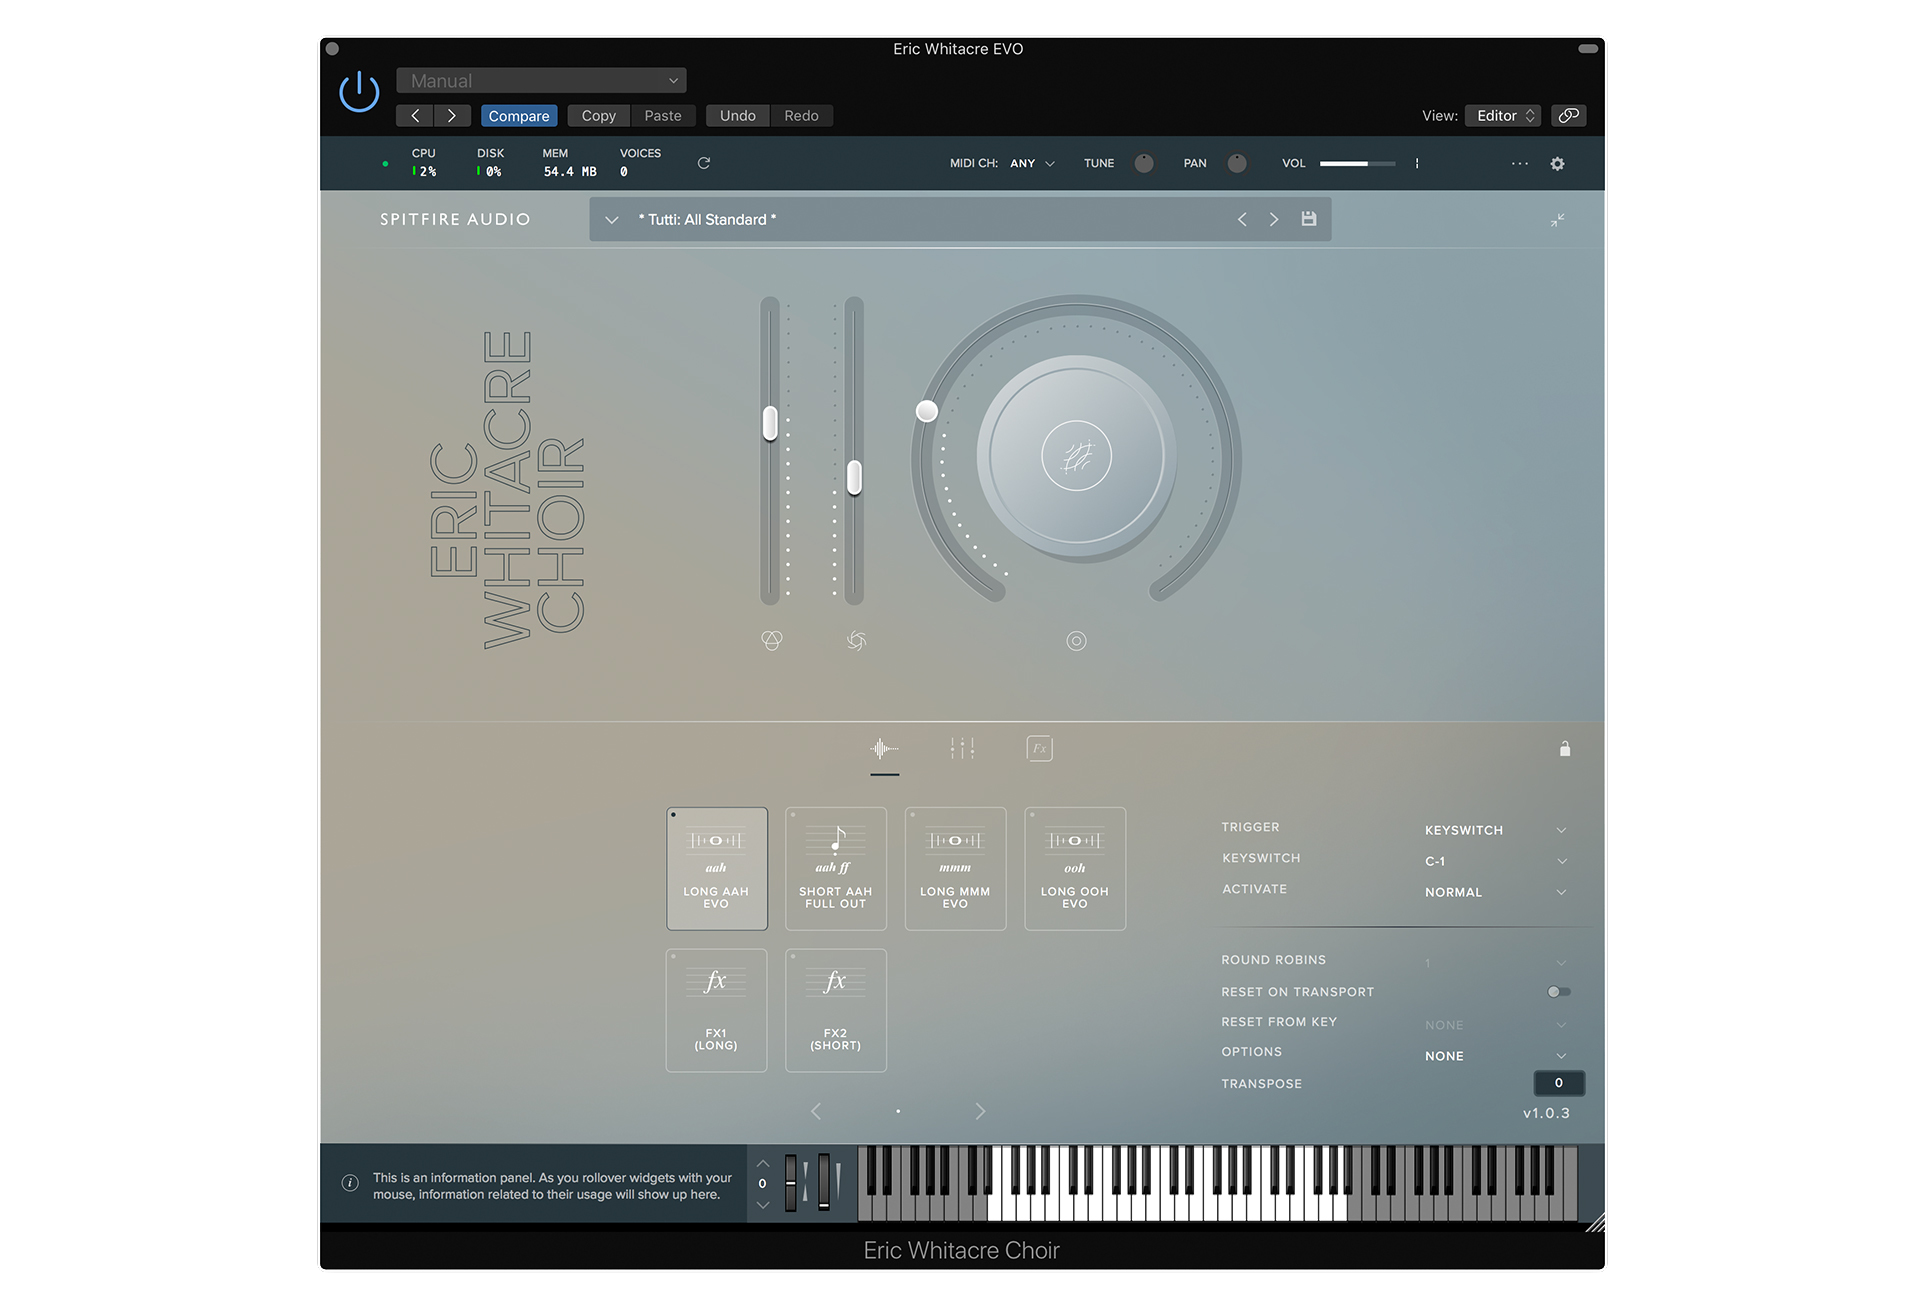Go to previous techniques page arrow
This screenshot has height=1316, width=1920.
tap(816, 1112)
